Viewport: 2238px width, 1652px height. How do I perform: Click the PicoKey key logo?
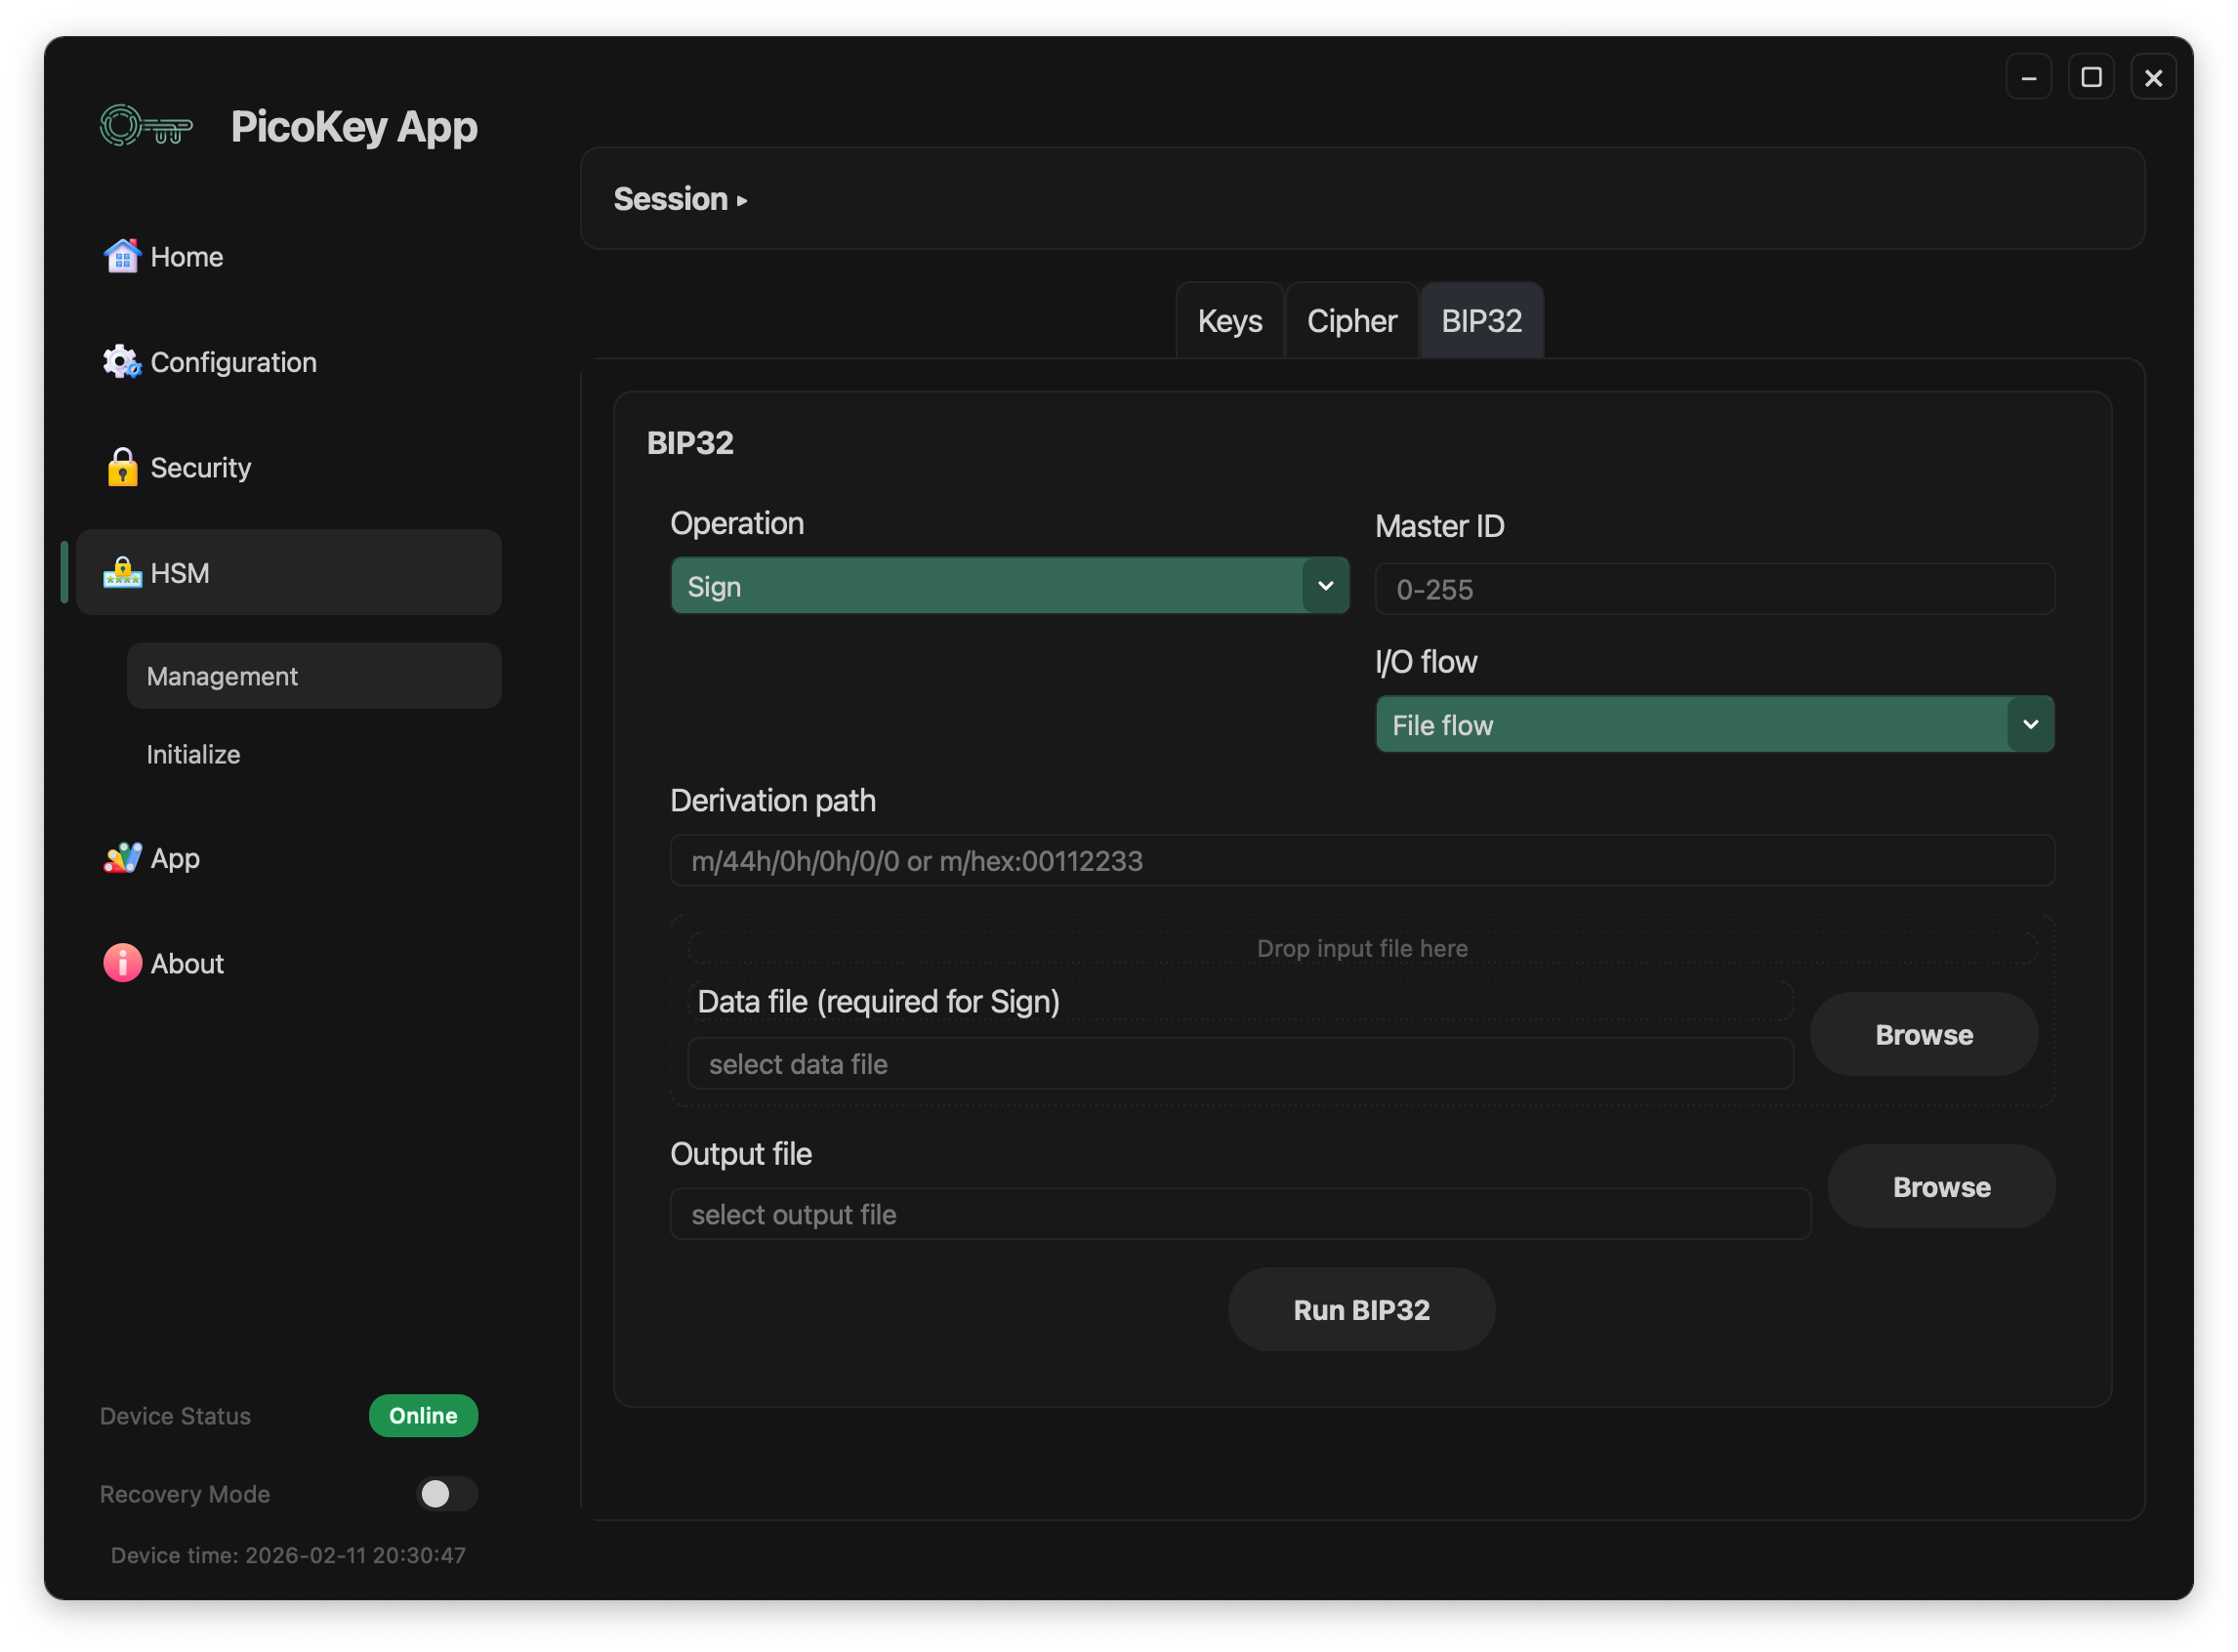146,127
